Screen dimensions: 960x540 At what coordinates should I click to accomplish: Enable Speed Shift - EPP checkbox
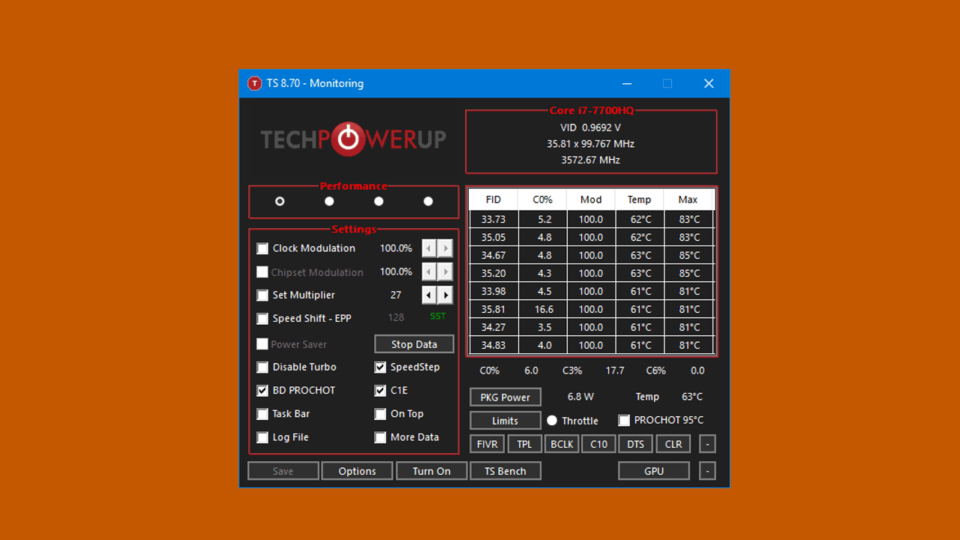263,318
